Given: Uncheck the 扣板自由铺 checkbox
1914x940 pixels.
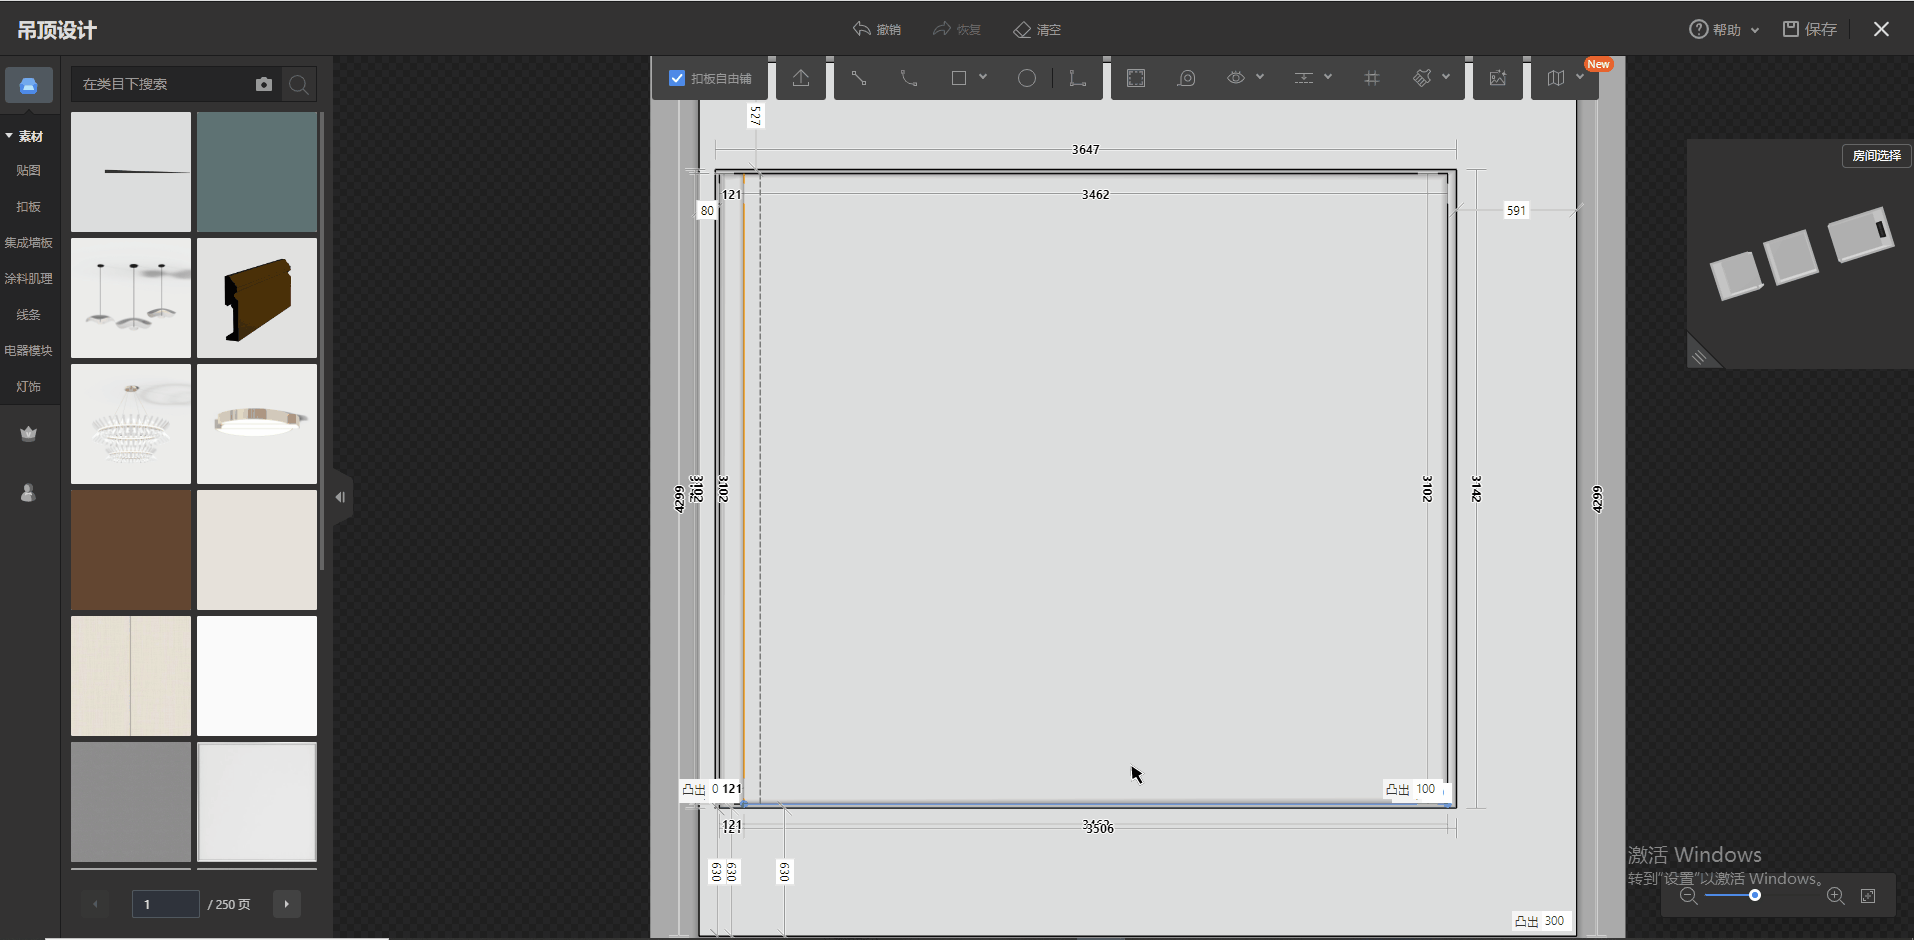Looking at the screenshot, I should tap(677, 78).
